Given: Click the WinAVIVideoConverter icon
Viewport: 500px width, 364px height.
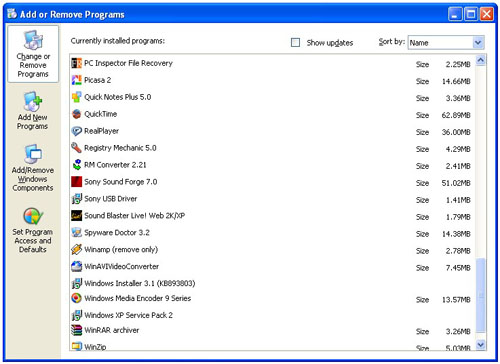Looking at the screenshot, I should click(76, 266).
